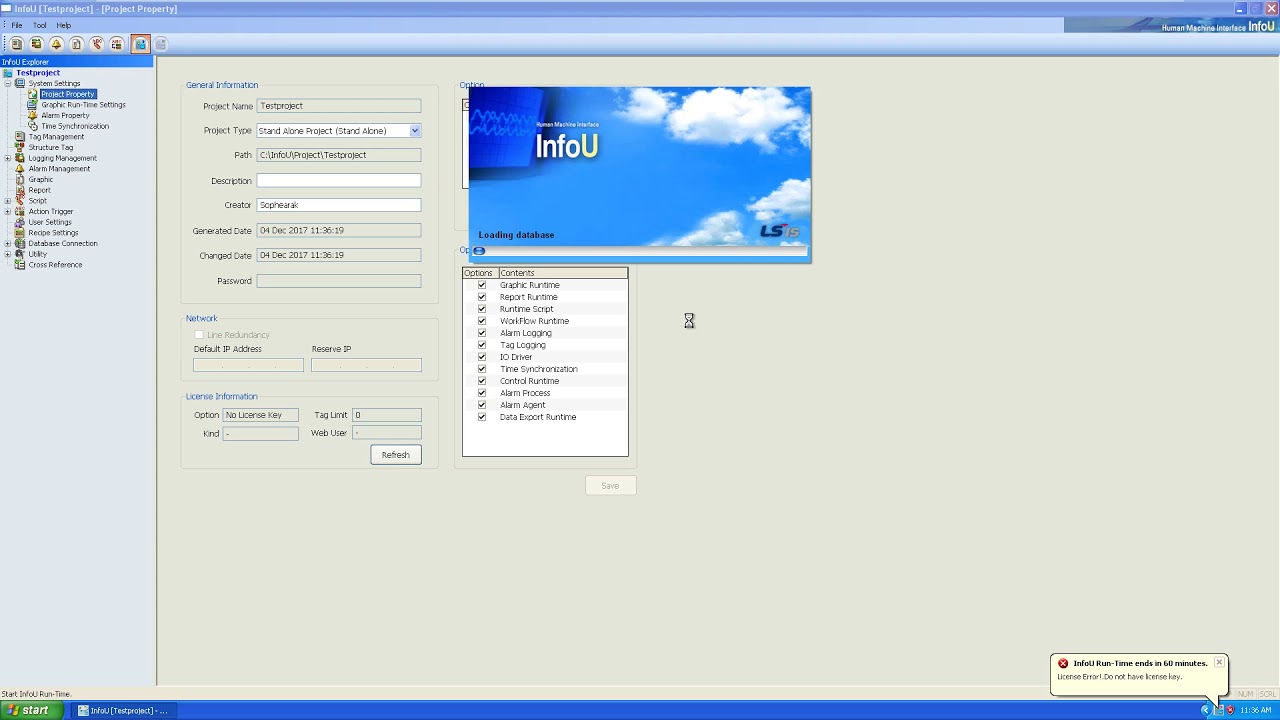Open the Help menu
The width and height of the screenshot is (1280, 720).
point(64,25)
